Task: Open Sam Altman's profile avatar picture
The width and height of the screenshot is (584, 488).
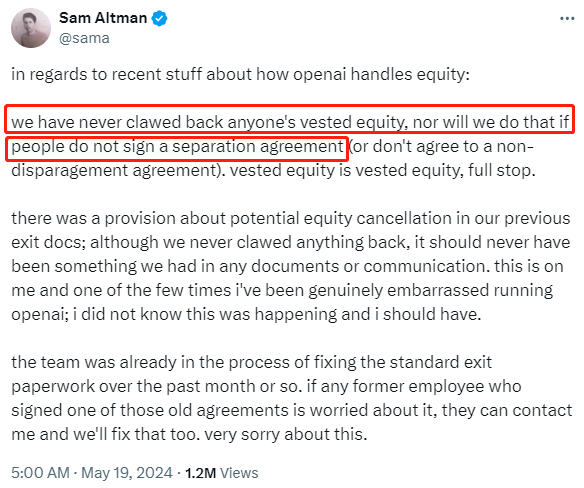Action: (x=31, y=28)
